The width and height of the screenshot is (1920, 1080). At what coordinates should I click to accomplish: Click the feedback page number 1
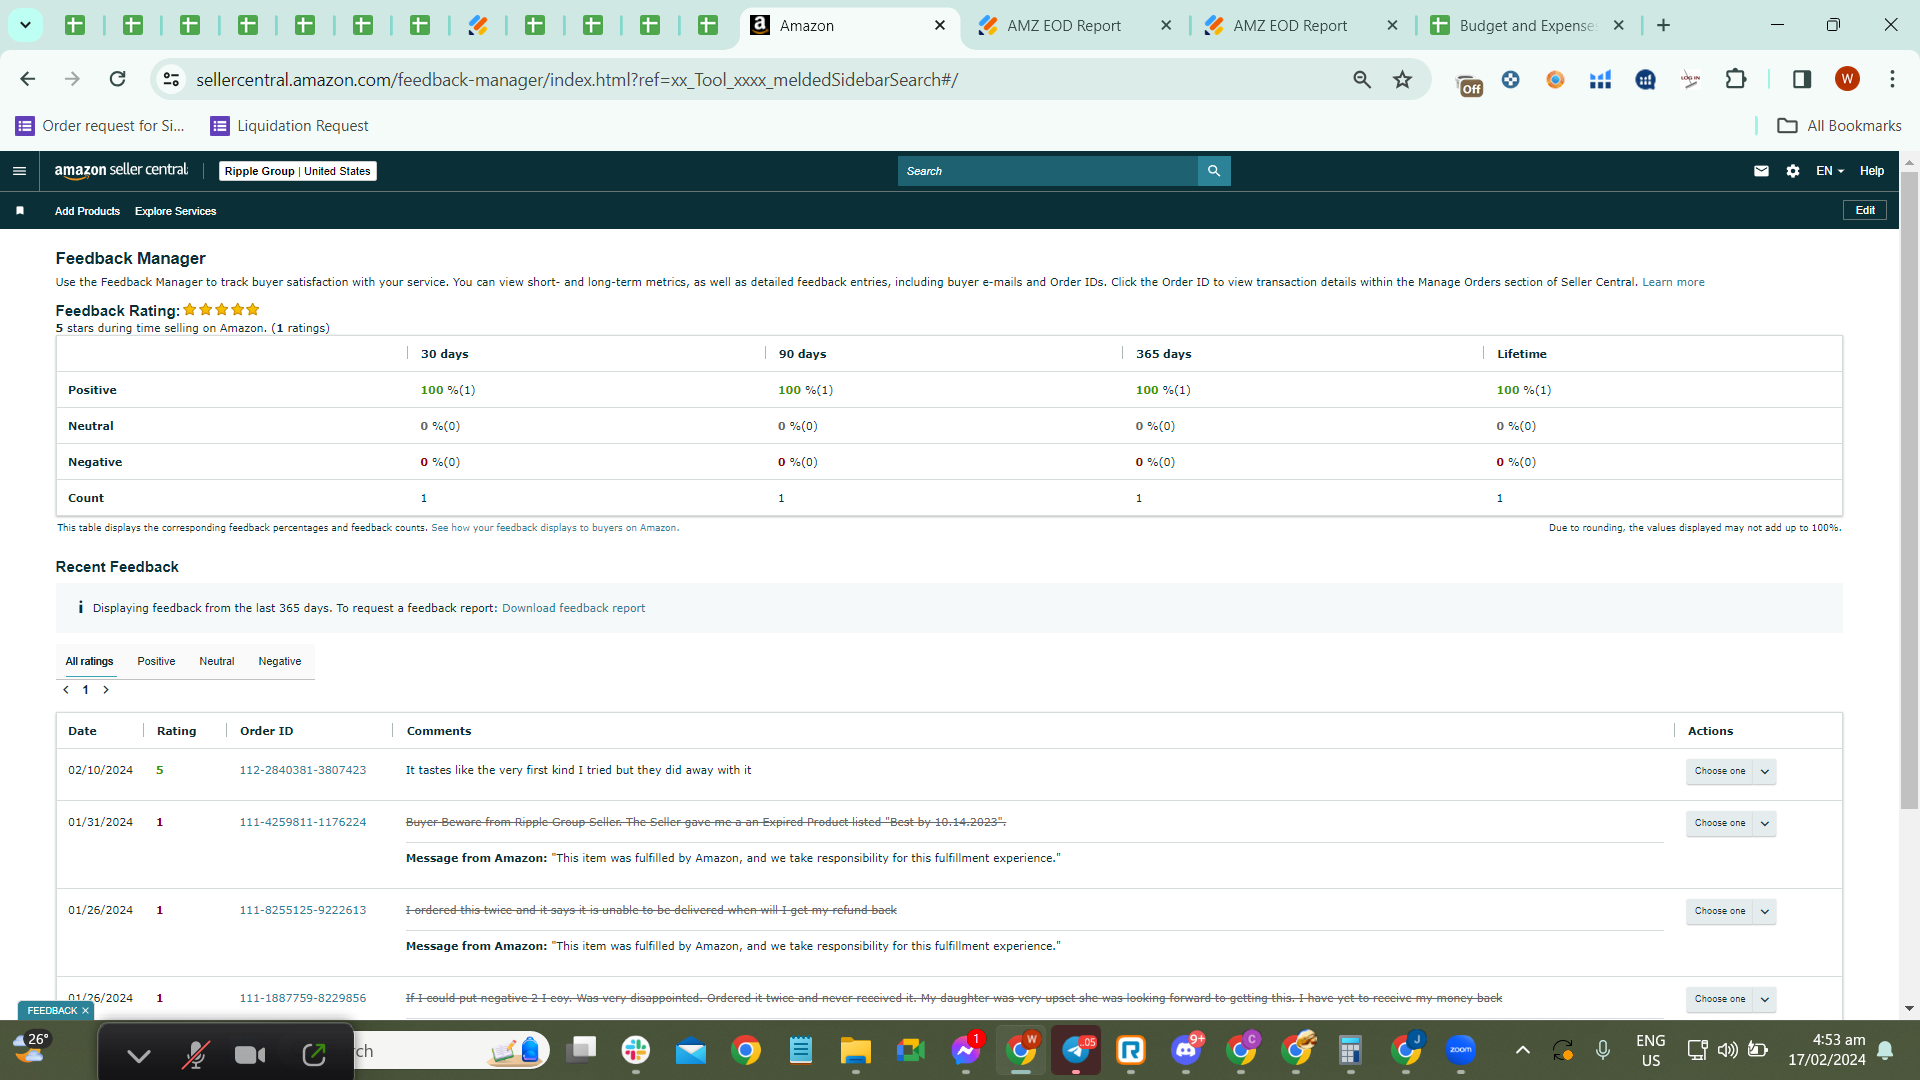tap(86, 690)
